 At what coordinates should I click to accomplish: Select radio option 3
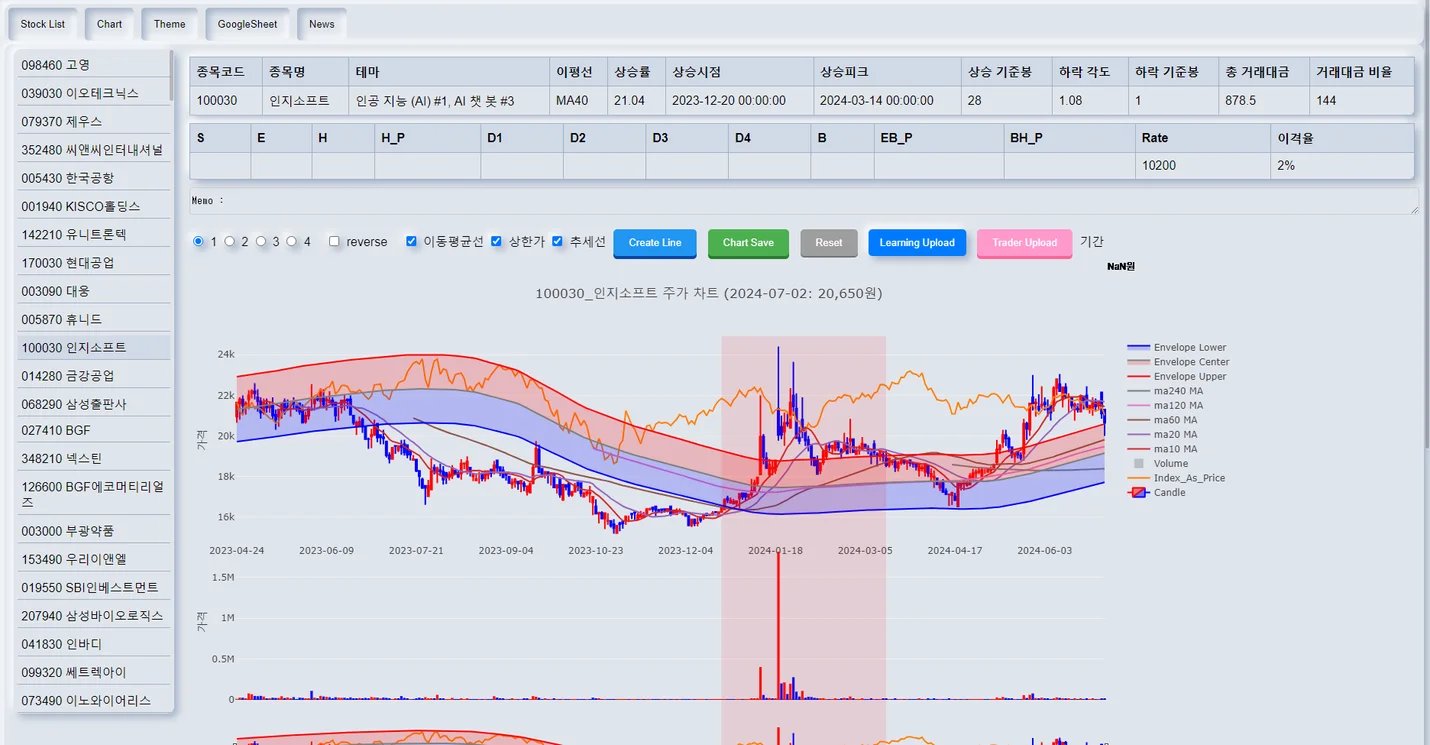coord(261,241)
